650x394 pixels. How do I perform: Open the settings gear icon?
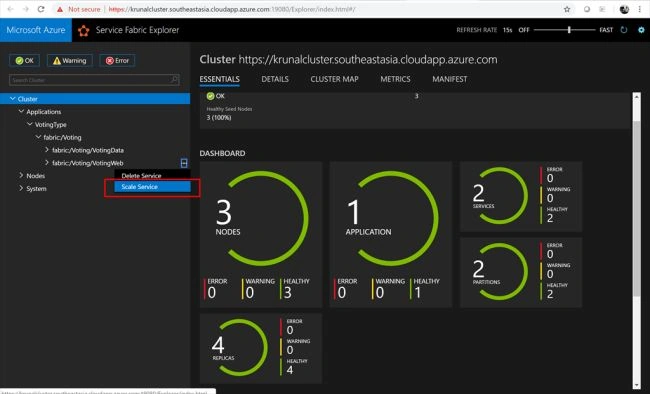pos(641,30)
